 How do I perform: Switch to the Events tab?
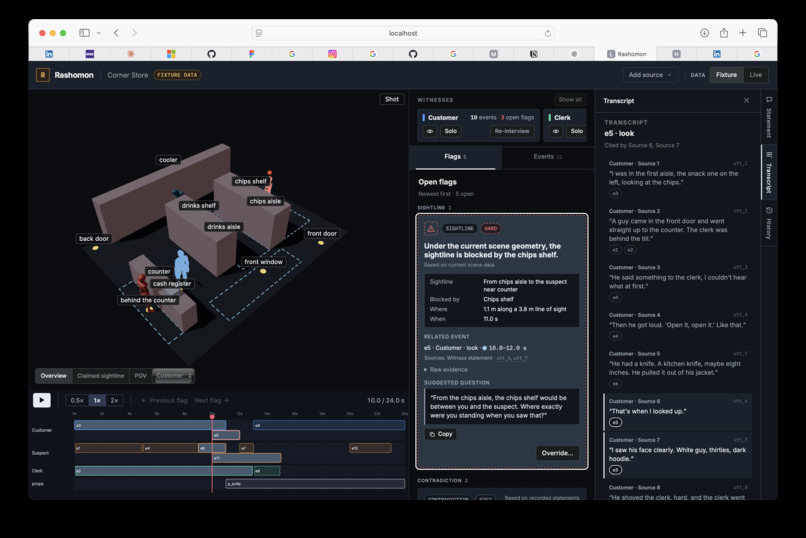pos(547,157)
